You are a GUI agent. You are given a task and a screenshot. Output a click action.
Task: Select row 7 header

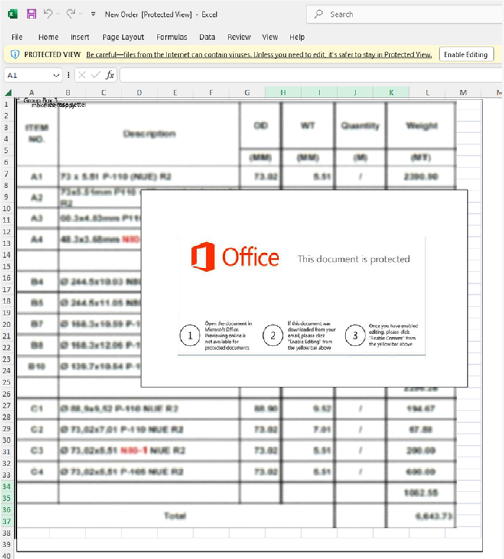[6, 174]
